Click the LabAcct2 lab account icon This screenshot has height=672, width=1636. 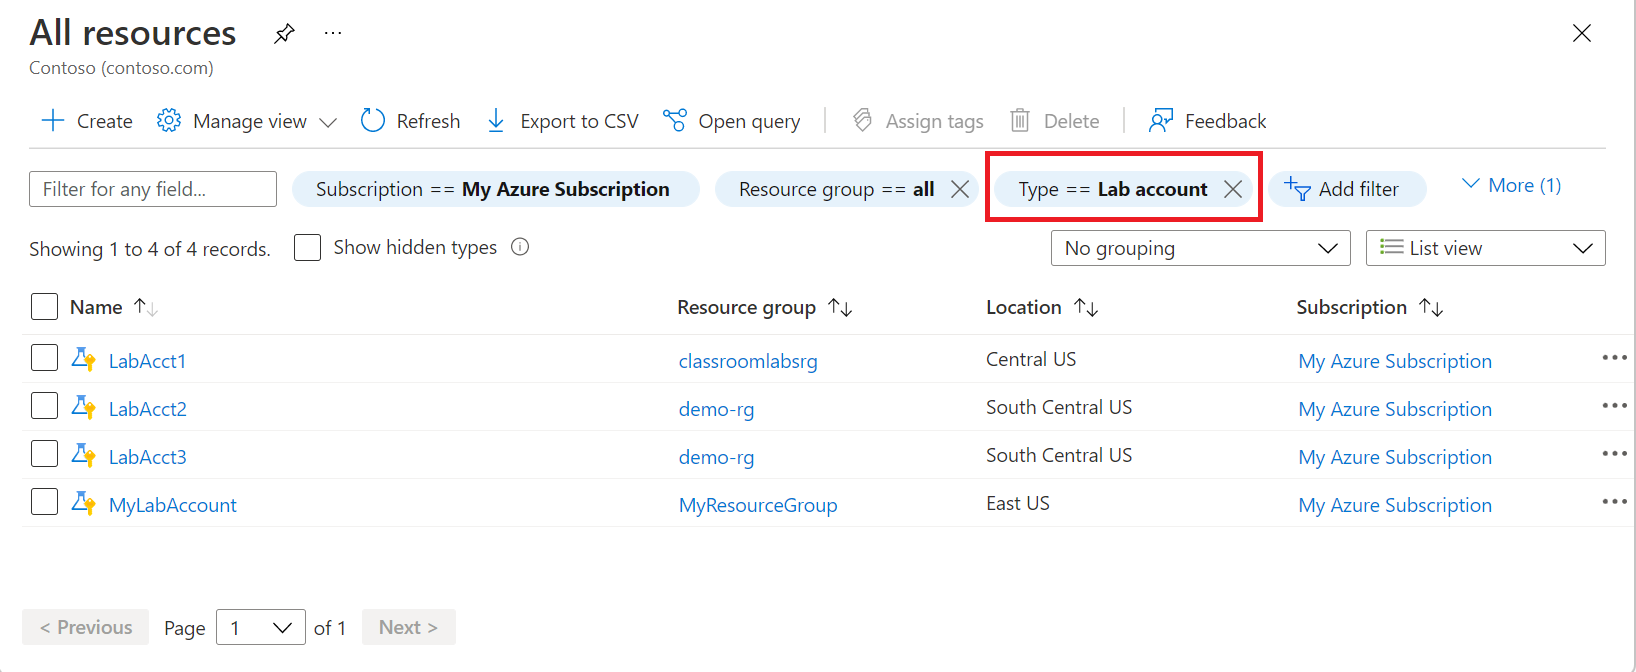pos(84,406)
